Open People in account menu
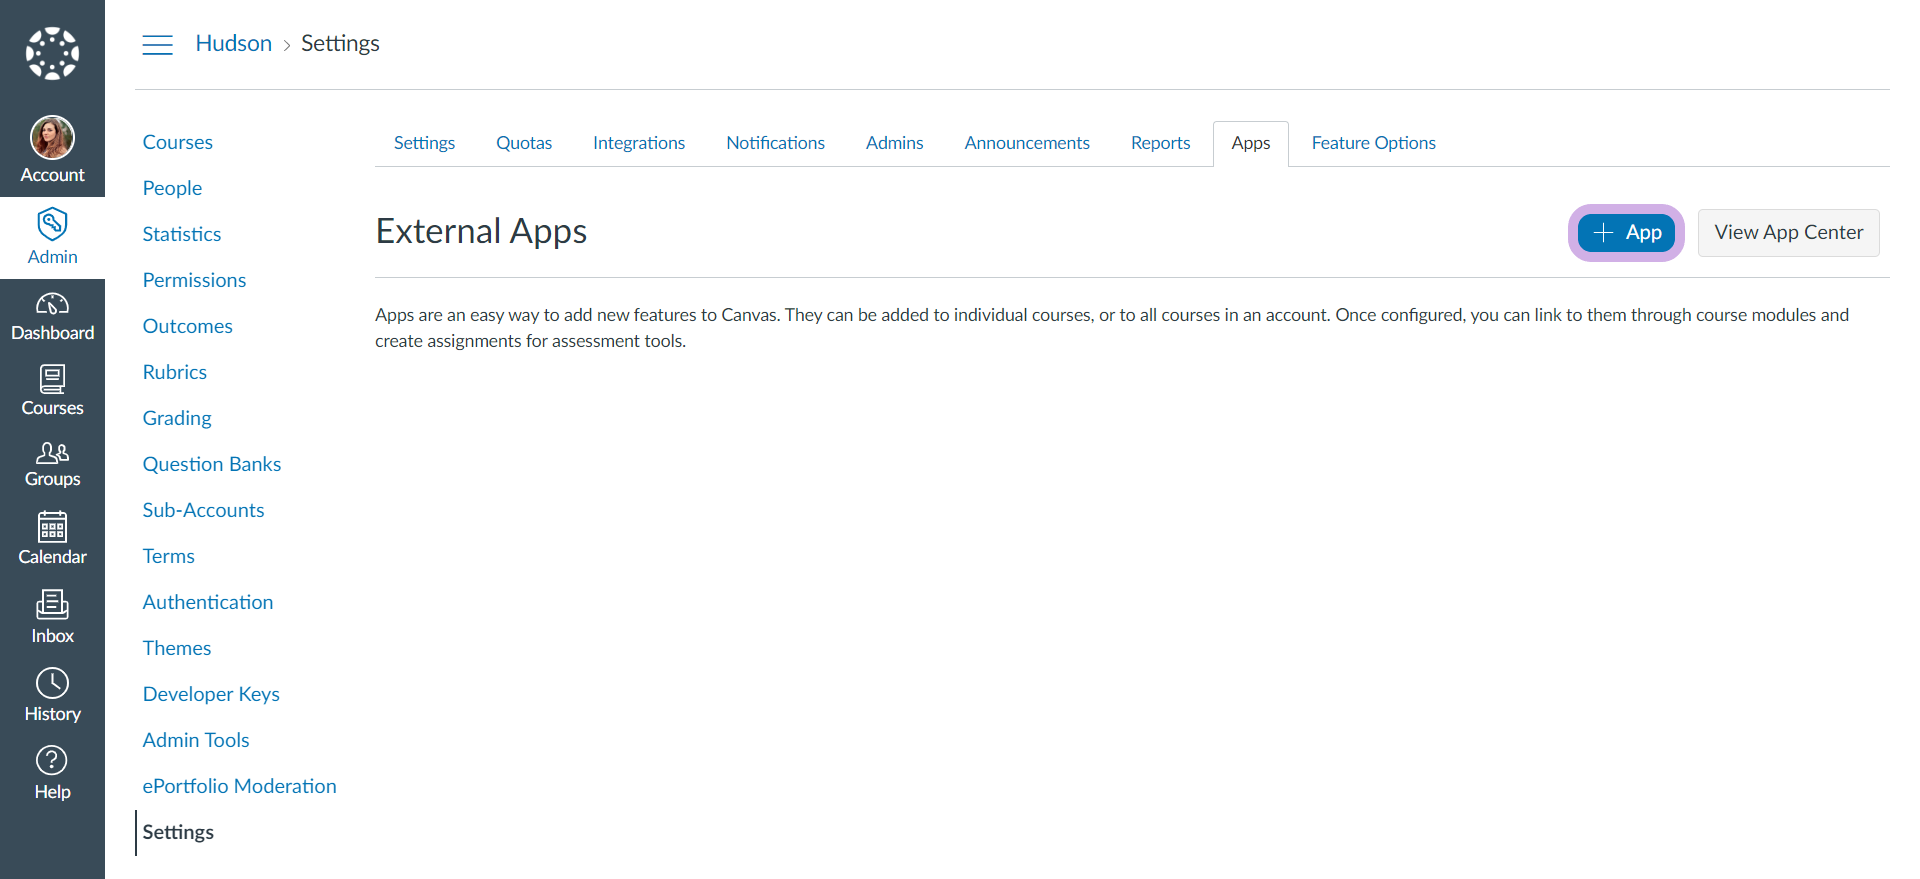1920x879 pixels. click(x=172, y=188)
